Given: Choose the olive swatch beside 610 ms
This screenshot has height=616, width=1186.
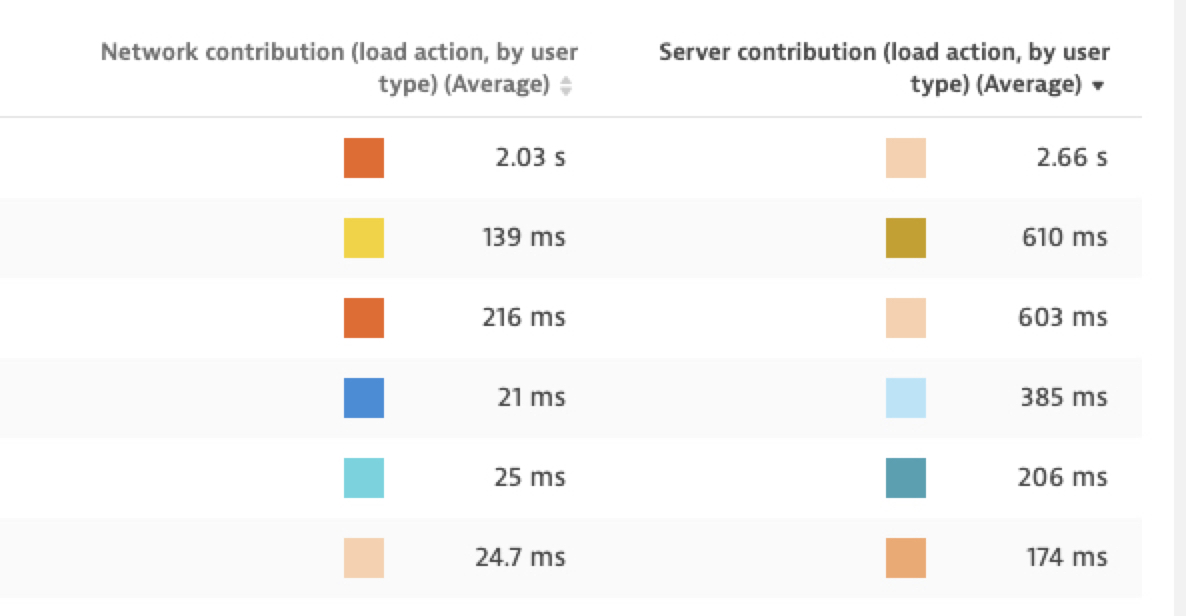Looking at the screenshot, I should 906,238.
